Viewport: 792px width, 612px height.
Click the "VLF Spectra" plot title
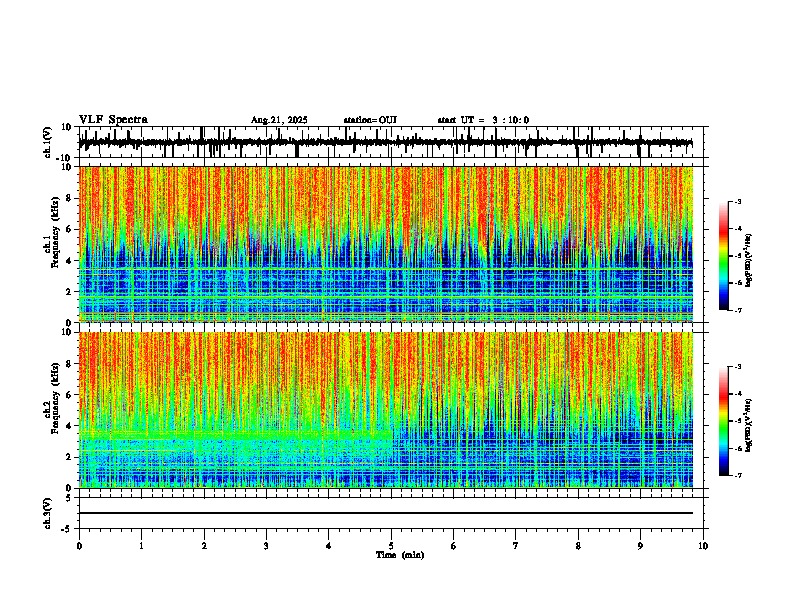click(x=113, y=119)
